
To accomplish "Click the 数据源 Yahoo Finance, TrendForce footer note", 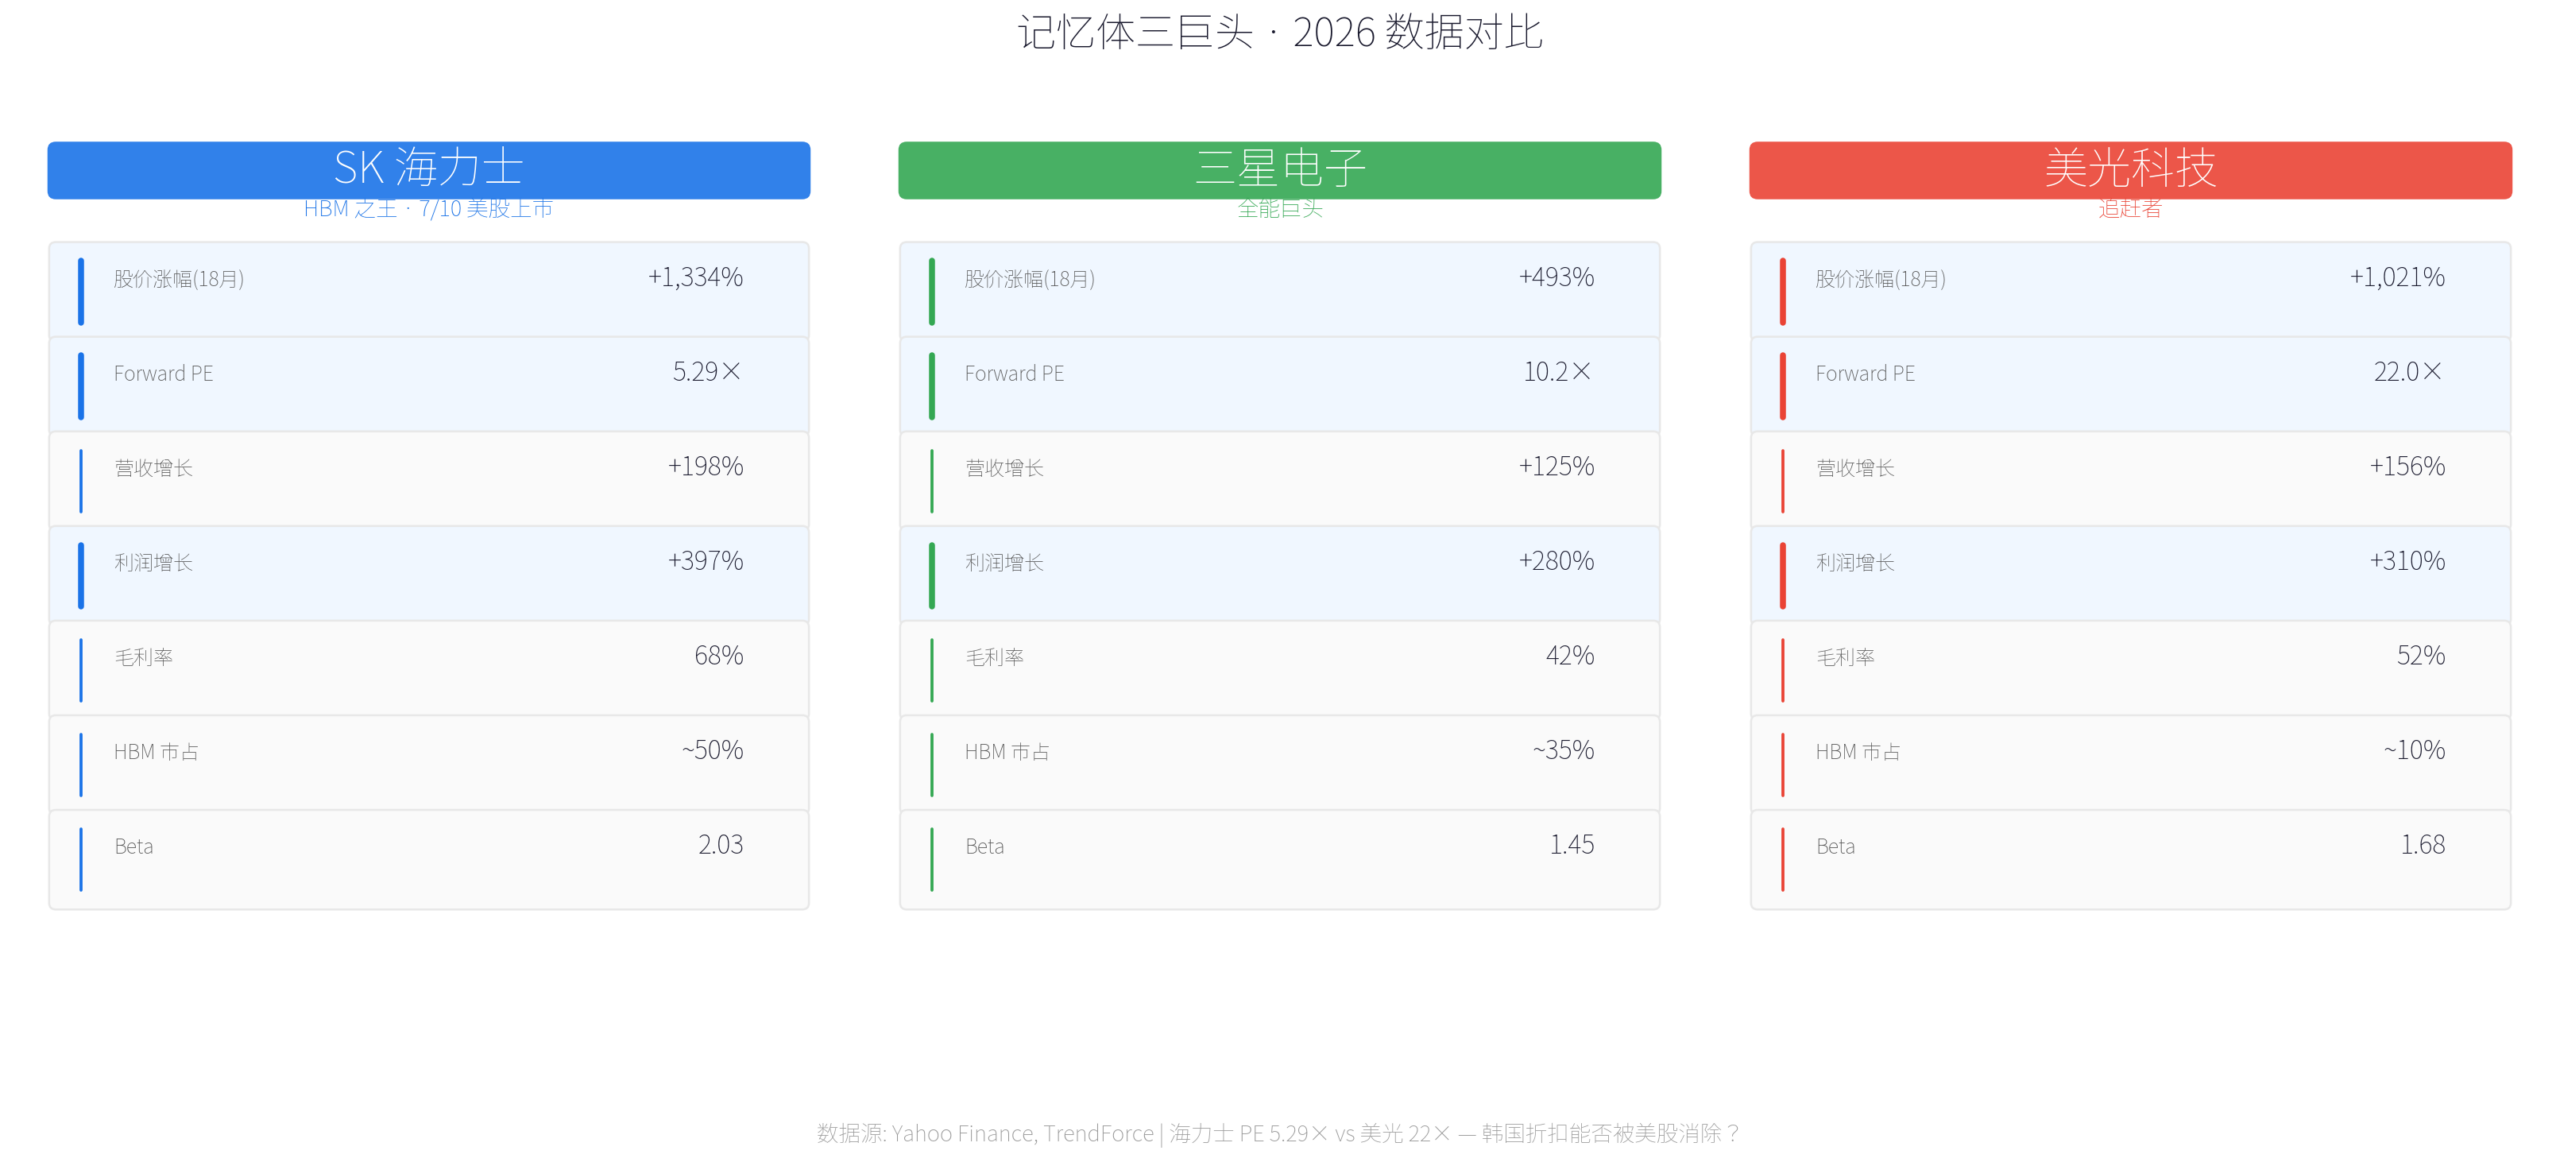I will tap(1279, 1133).
